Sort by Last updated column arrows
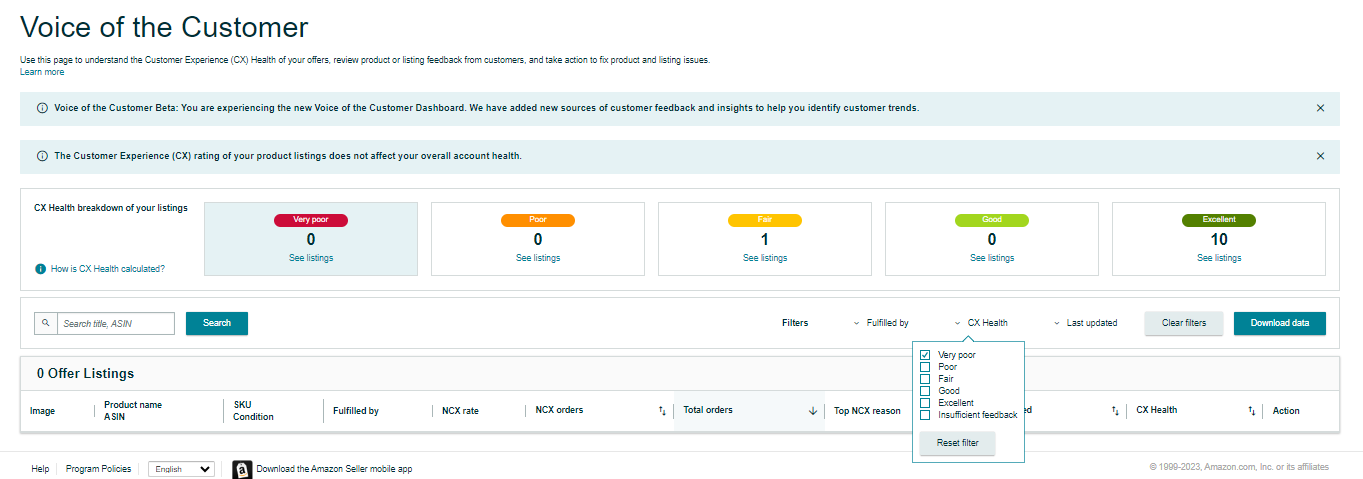Screen dimensions: 1363x479 click(1115, 411)
